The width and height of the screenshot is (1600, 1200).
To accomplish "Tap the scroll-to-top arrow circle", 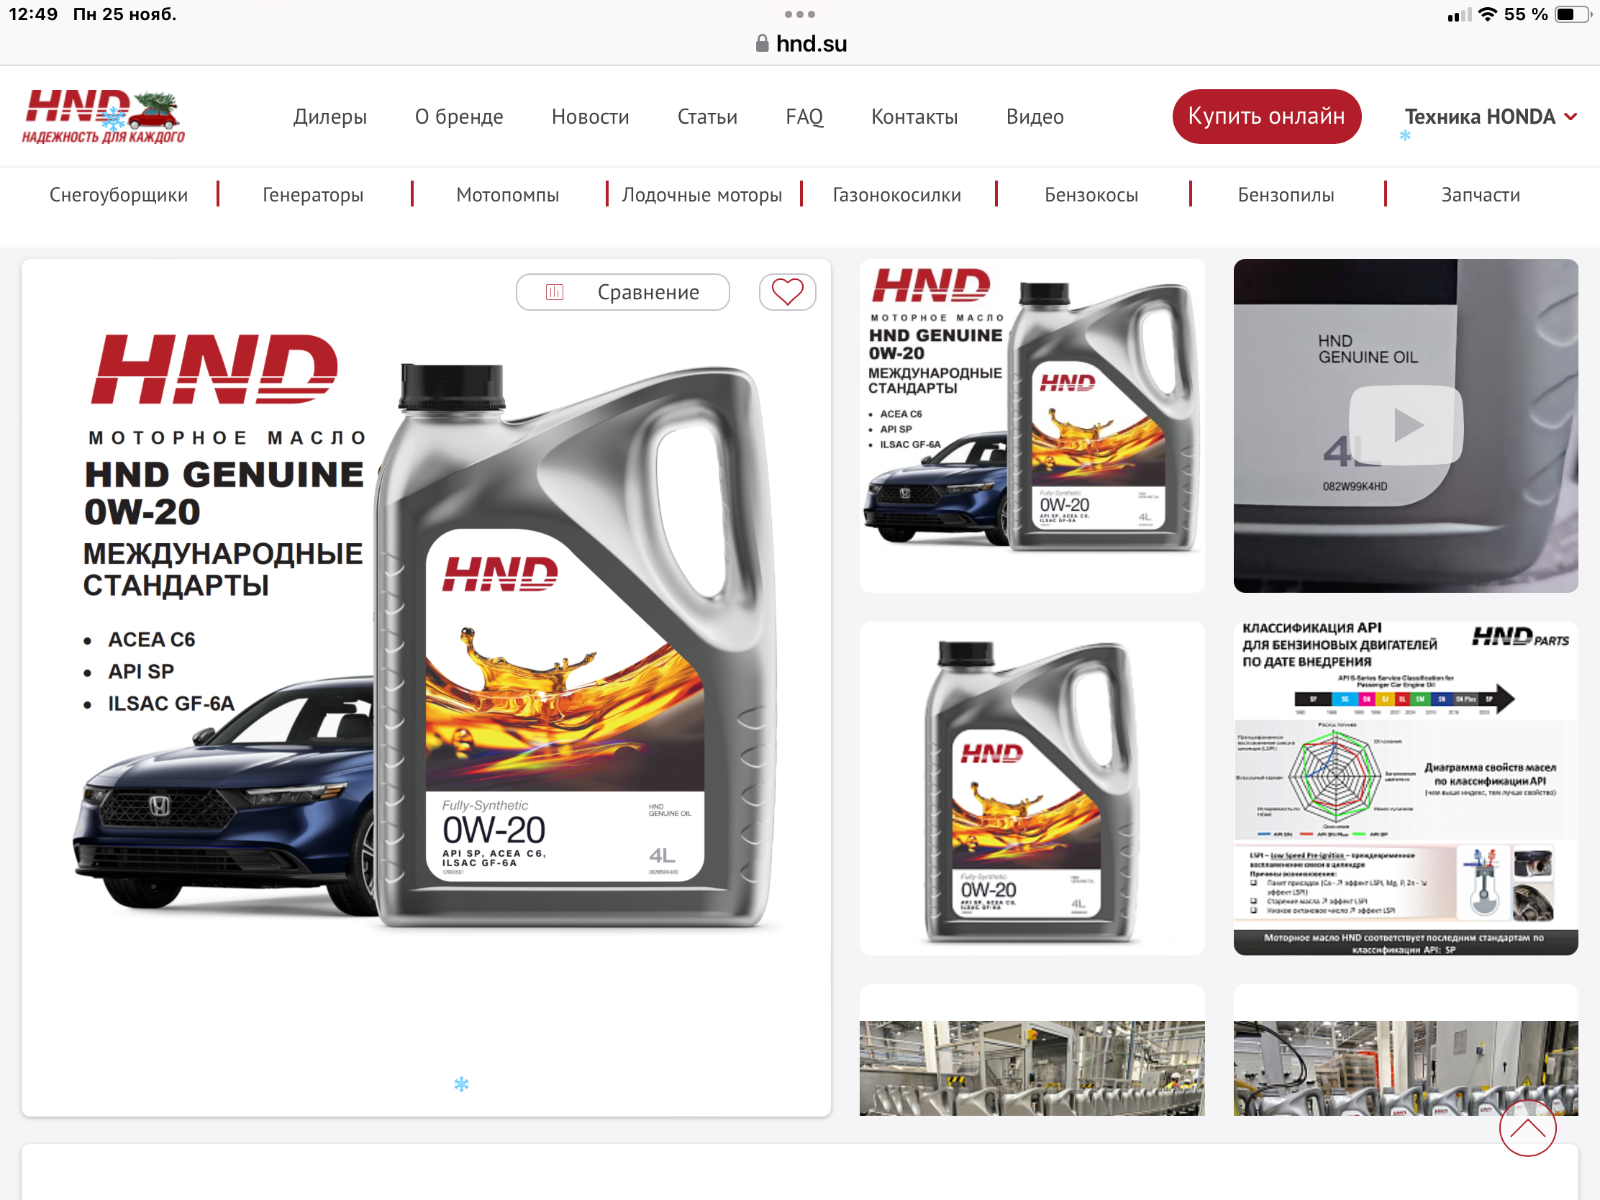I will (1528, 1128).
